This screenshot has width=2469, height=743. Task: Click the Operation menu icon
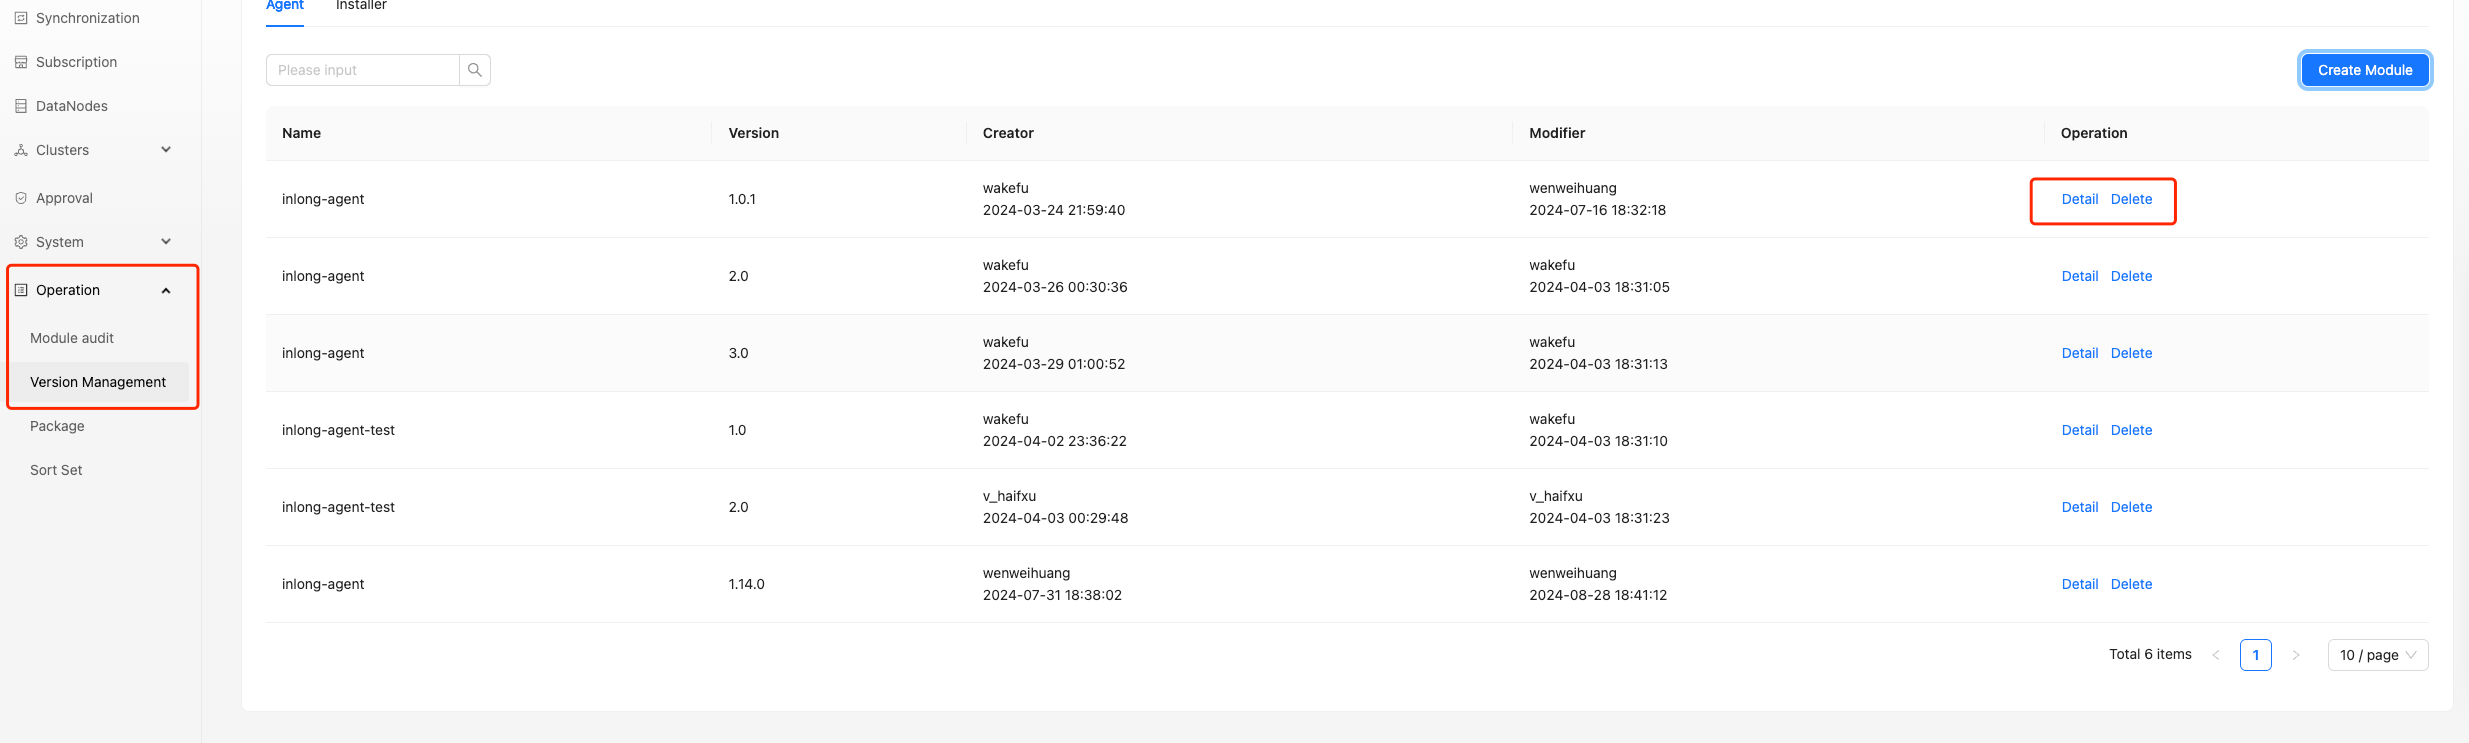(21, 290)
